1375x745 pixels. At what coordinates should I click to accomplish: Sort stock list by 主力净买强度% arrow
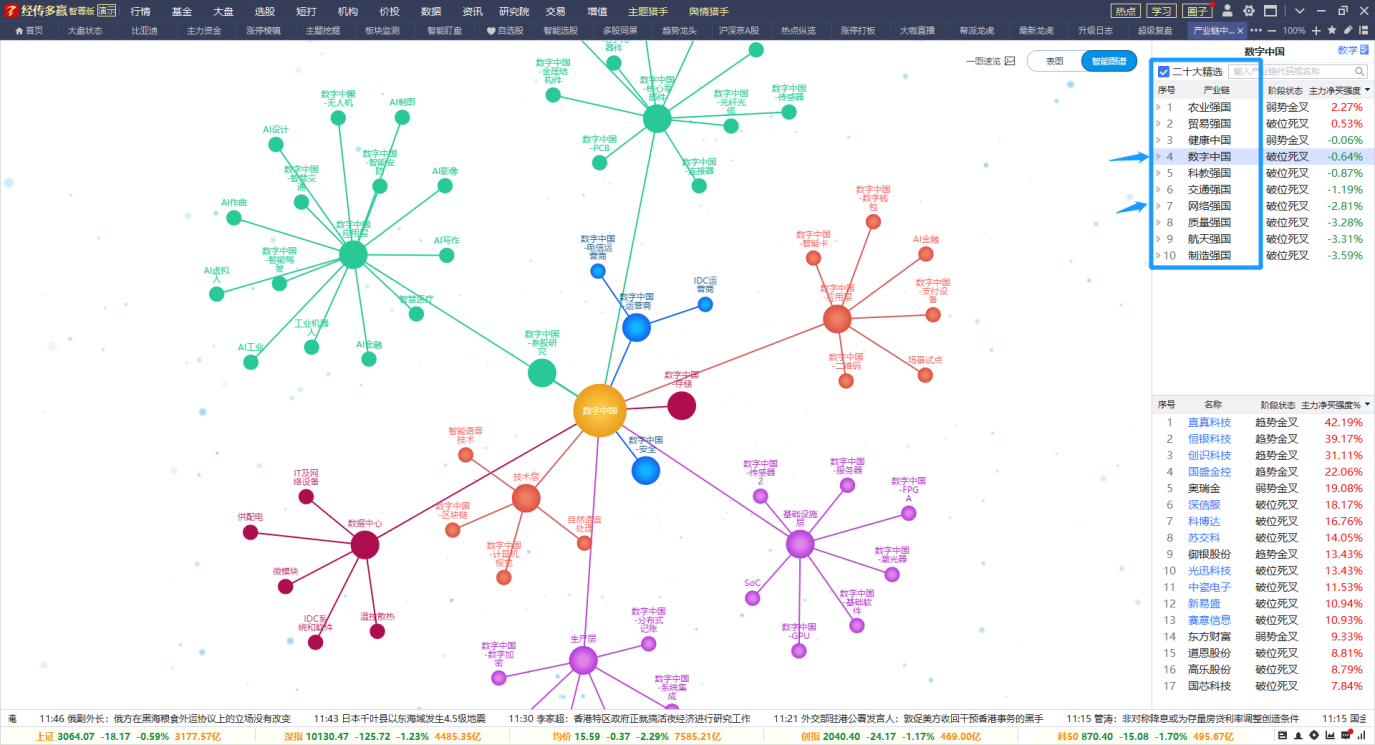tap(1367, 405)
